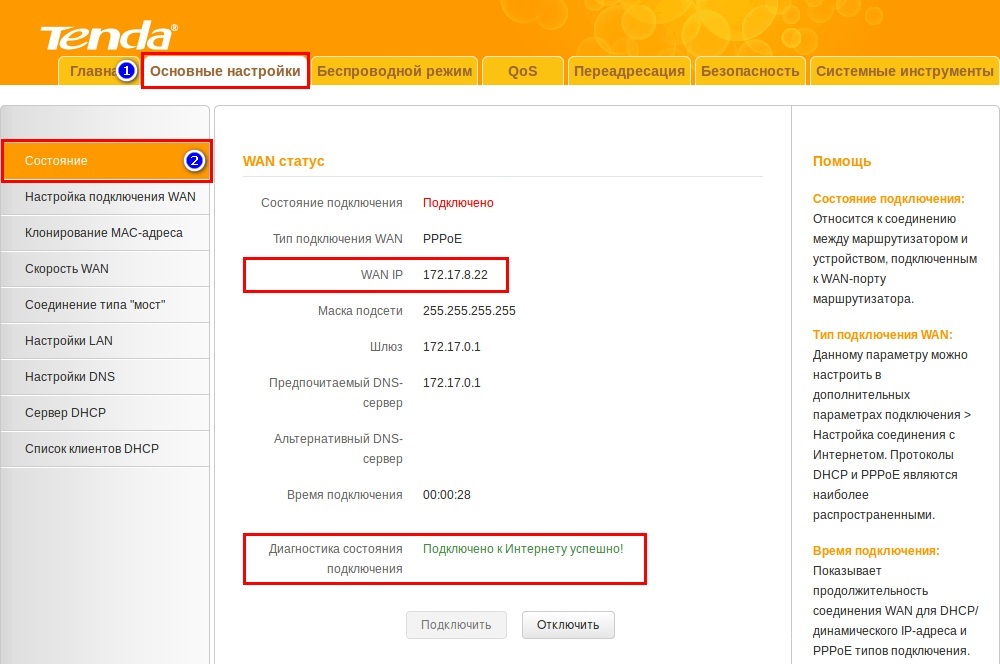
Task: Click the WAN IP value 172.17.8.22
Action: pos(455,275)
